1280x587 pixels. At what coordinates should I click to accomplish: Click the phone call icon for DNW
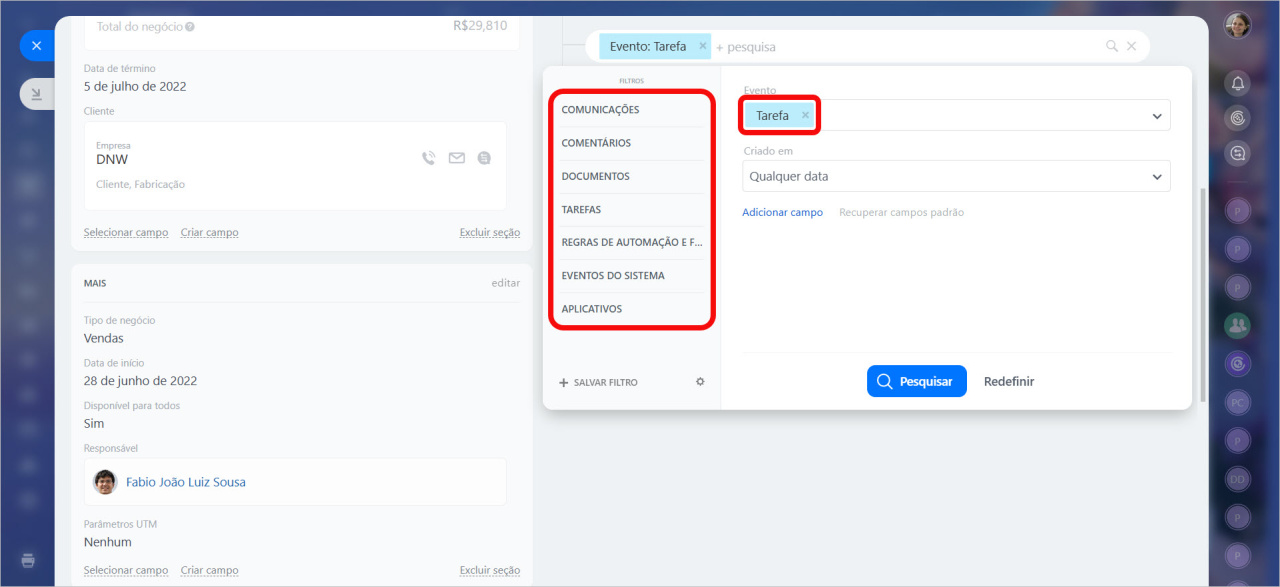tap(429, 158)
